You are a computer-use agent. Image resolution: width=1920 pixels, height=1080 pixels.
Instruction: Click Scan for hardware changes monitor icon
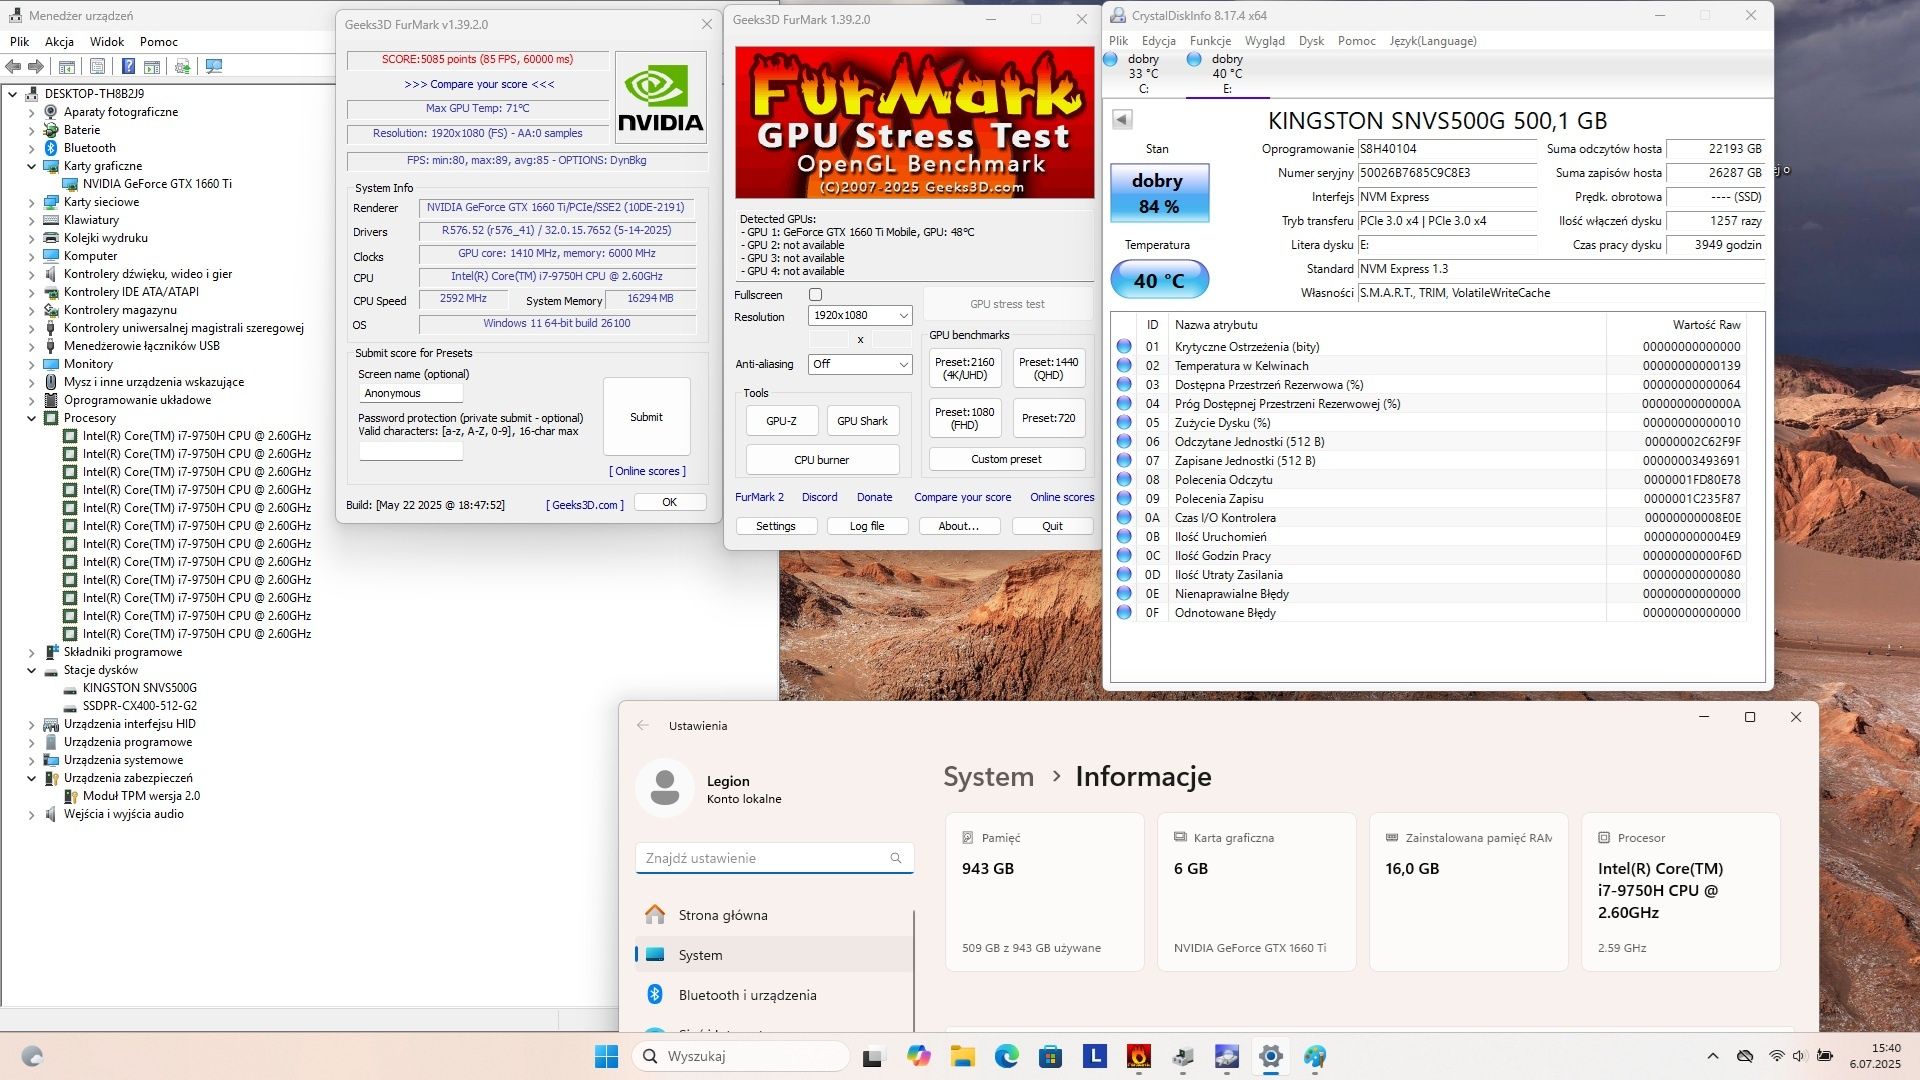(213, 67)
